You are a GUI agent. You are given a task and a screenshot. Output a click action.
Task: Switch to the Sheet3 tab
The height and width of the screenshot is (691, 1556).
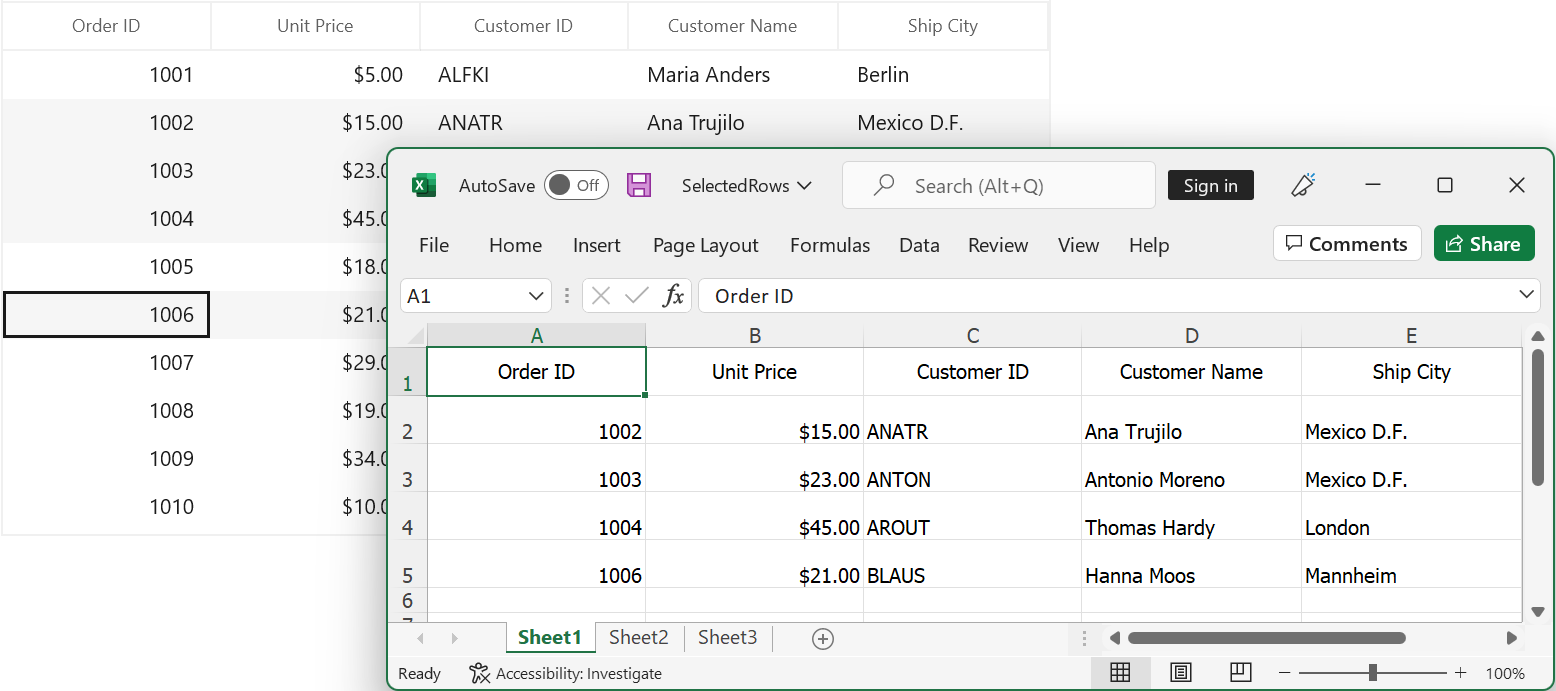click(x=728, y=637)
